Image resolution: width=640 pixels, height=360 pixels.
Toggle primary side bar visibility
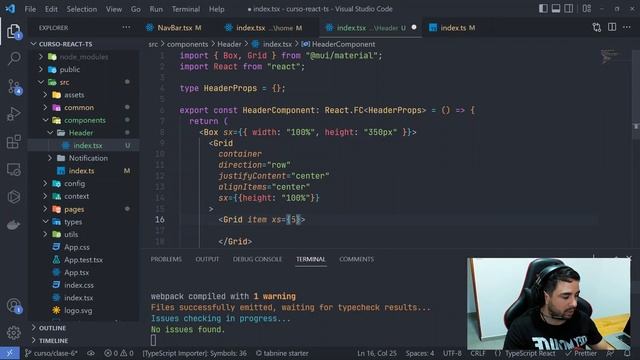coord(543,9)
